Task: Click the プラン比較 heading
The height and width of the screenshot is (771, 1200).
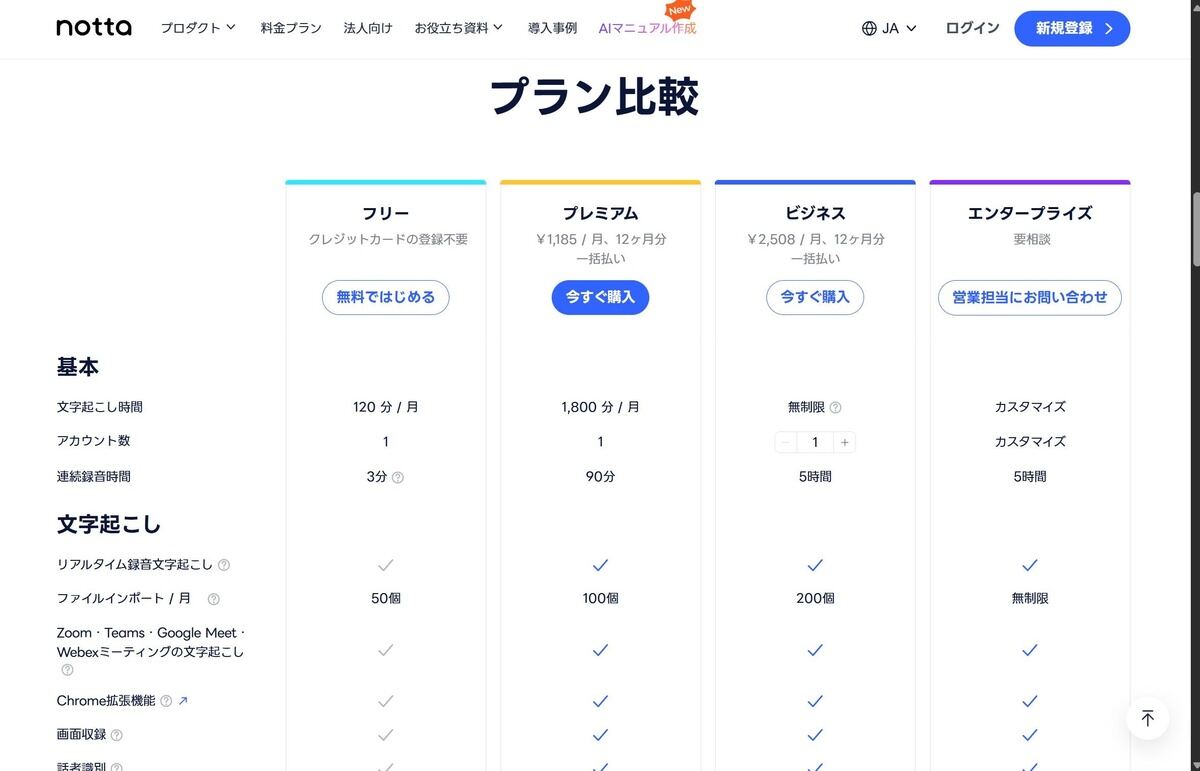Action: [x=594, y=97]
